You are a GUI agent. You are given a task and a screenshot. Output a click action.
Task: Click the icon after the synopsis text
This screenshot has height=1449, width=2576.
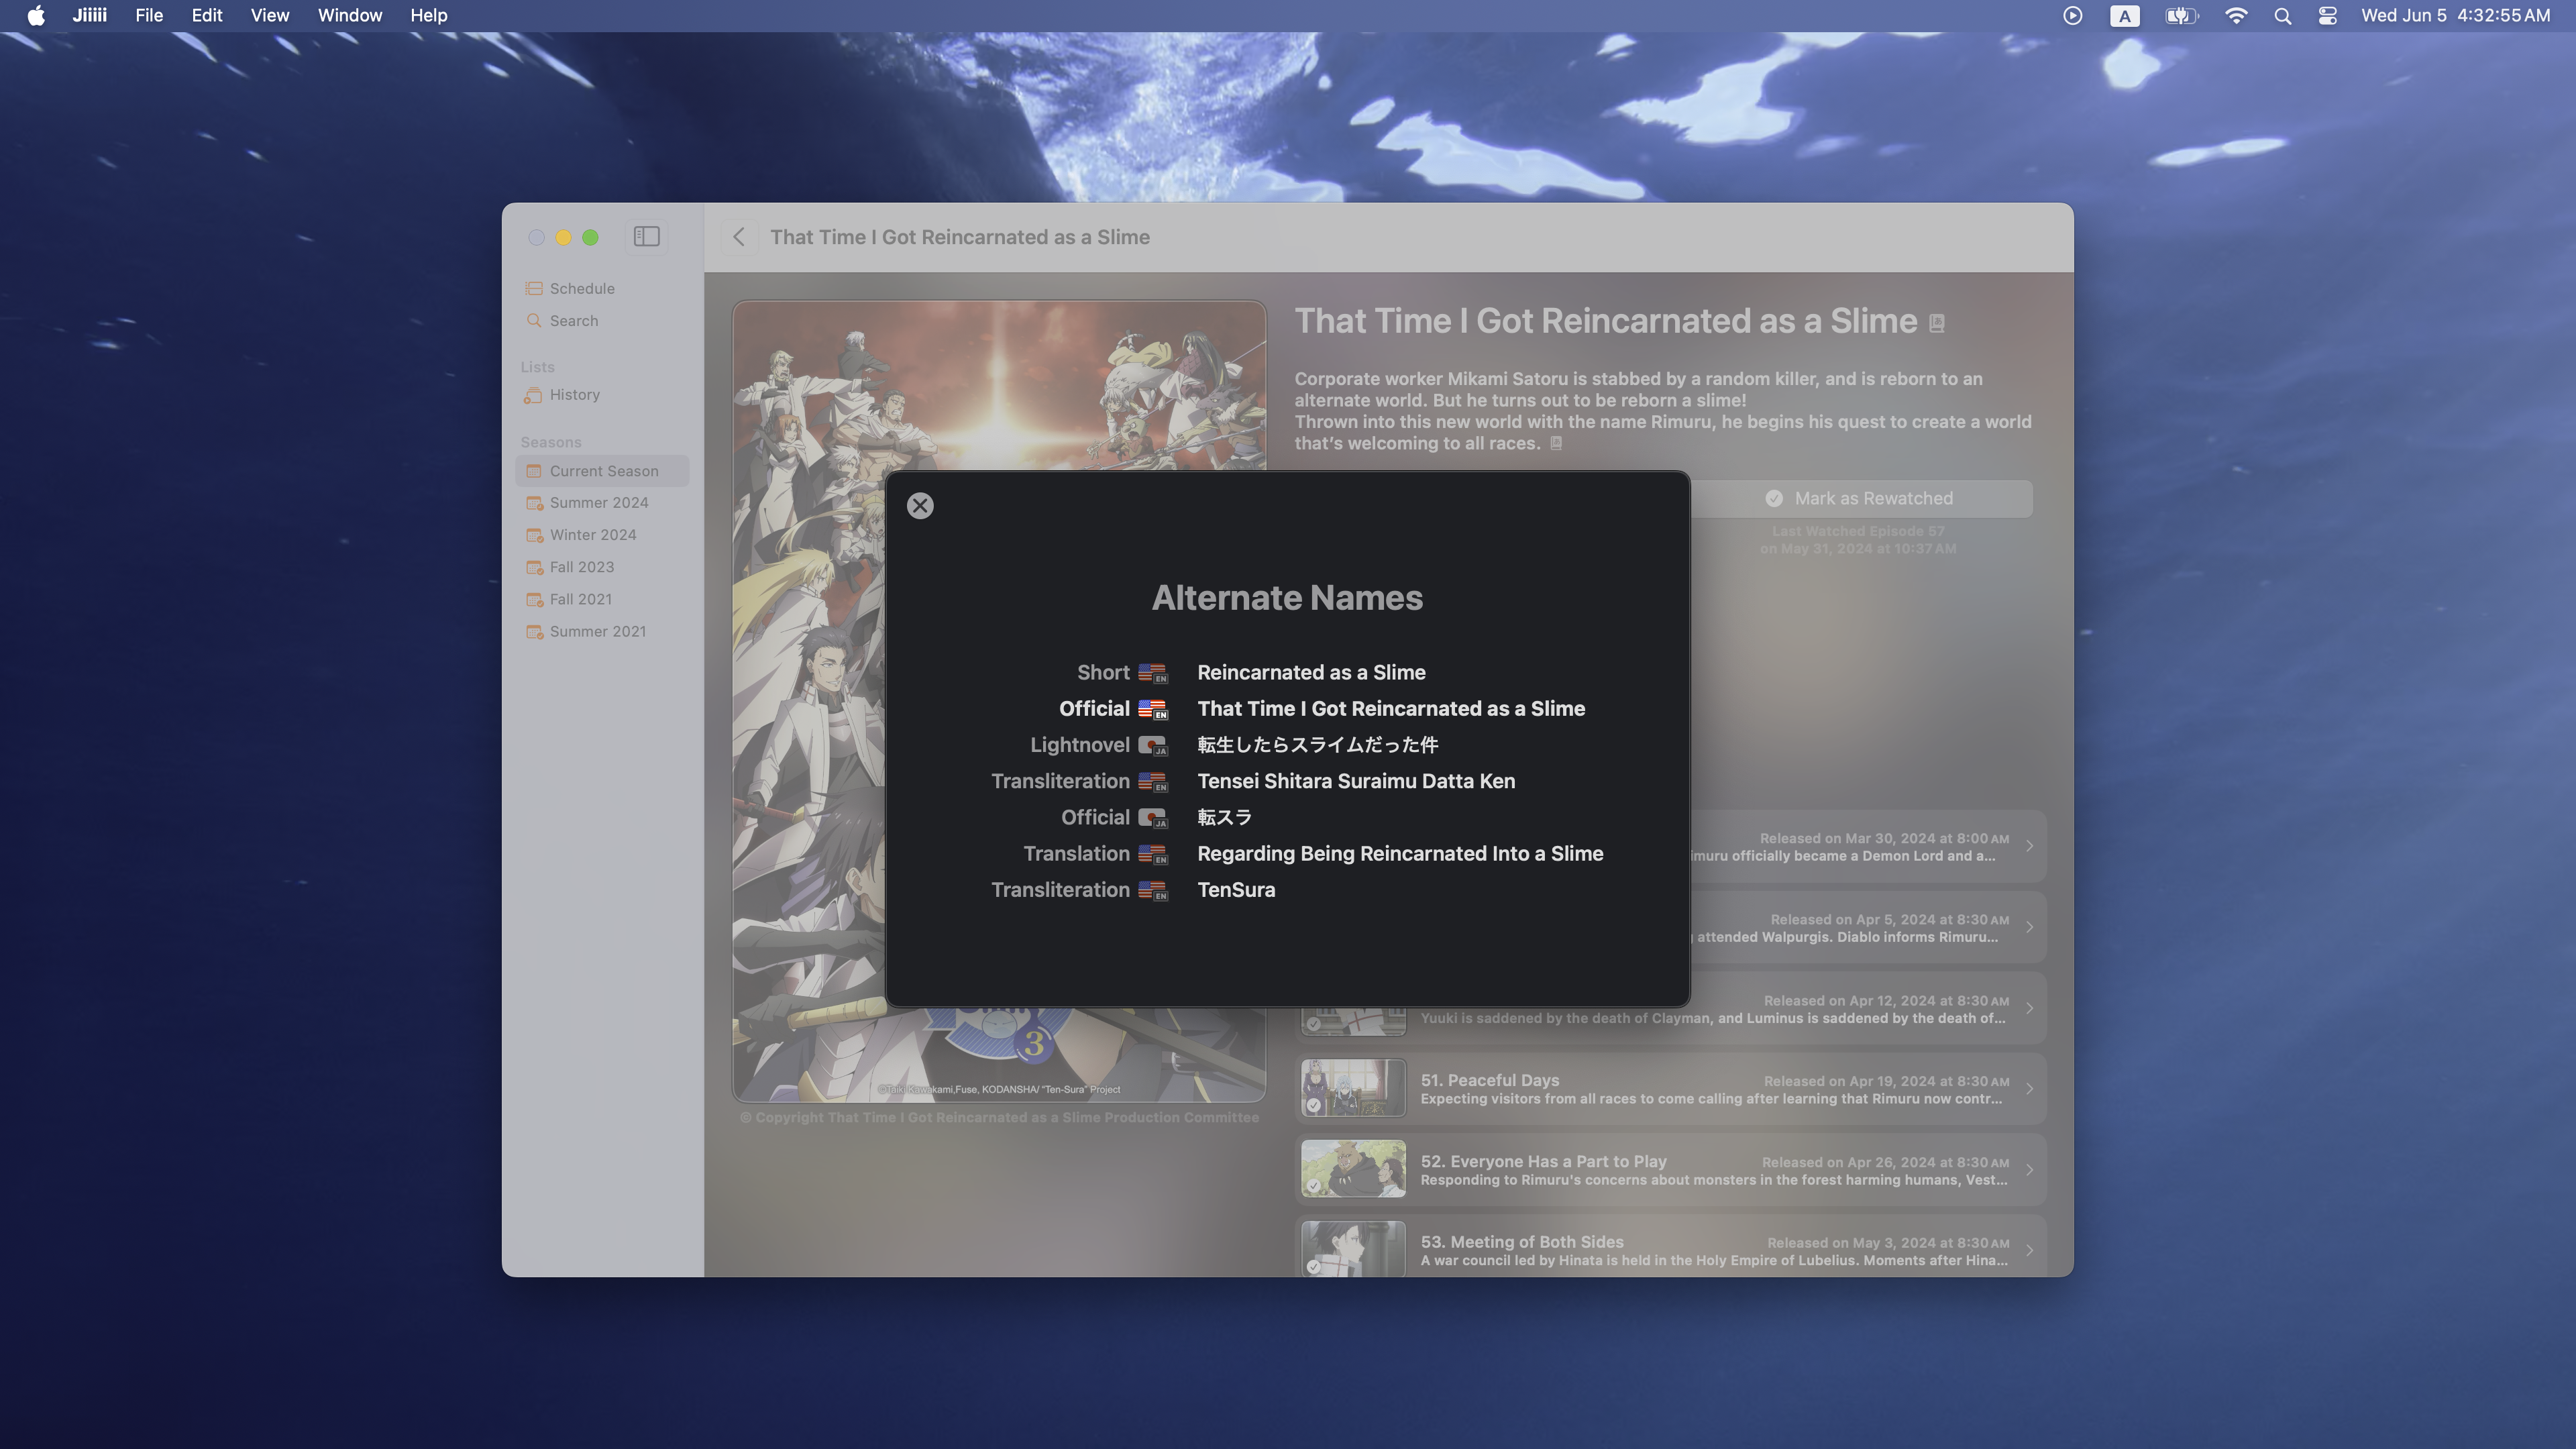(x=1556, y=443)
